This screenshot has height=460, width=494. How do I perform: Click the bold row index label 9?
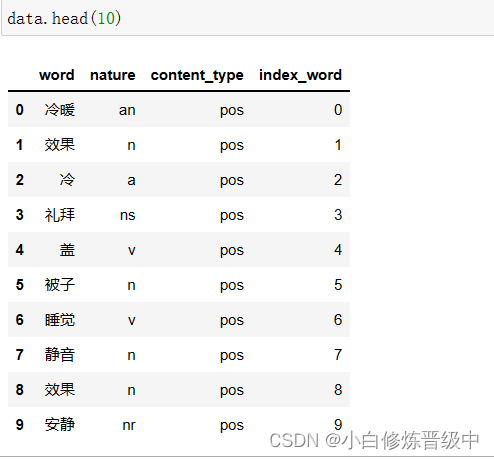point(20,425)
